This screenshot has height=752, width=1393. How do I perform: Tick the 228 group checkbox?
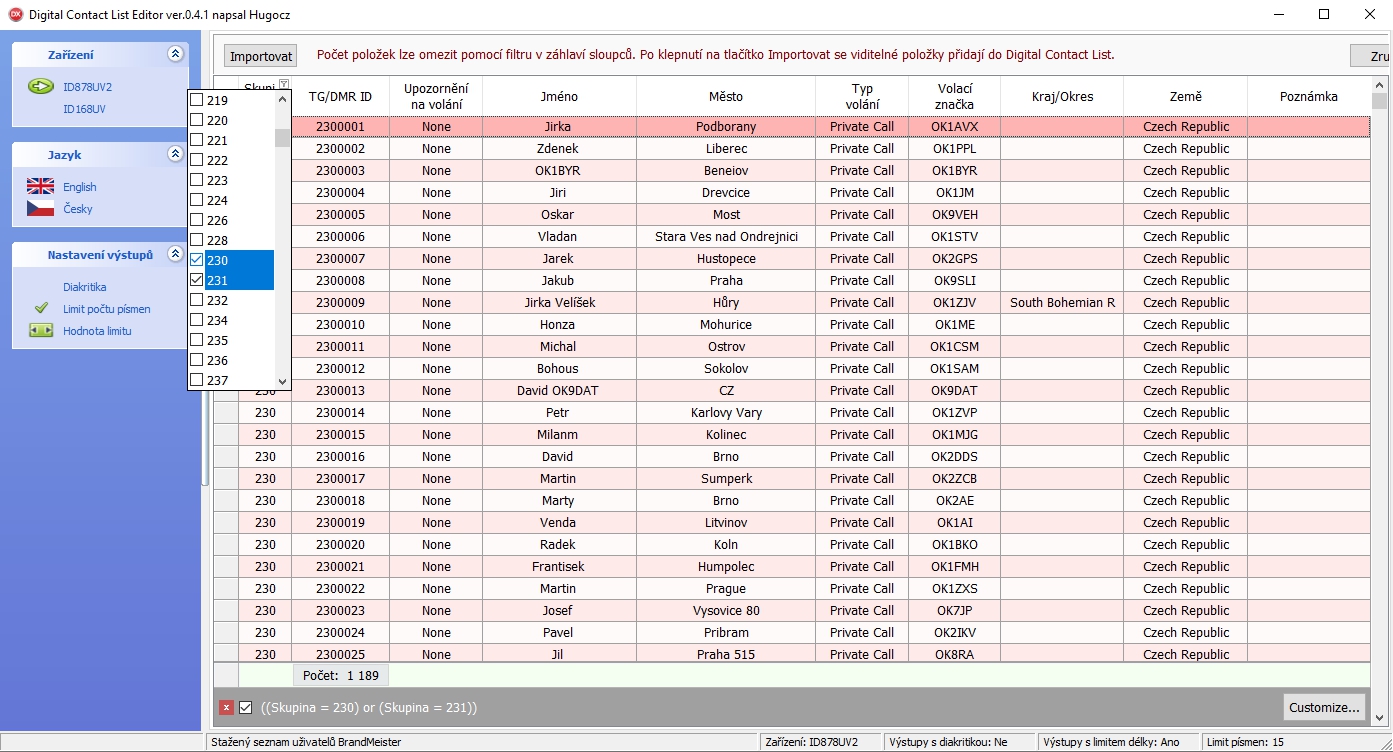tap(197, 240)
